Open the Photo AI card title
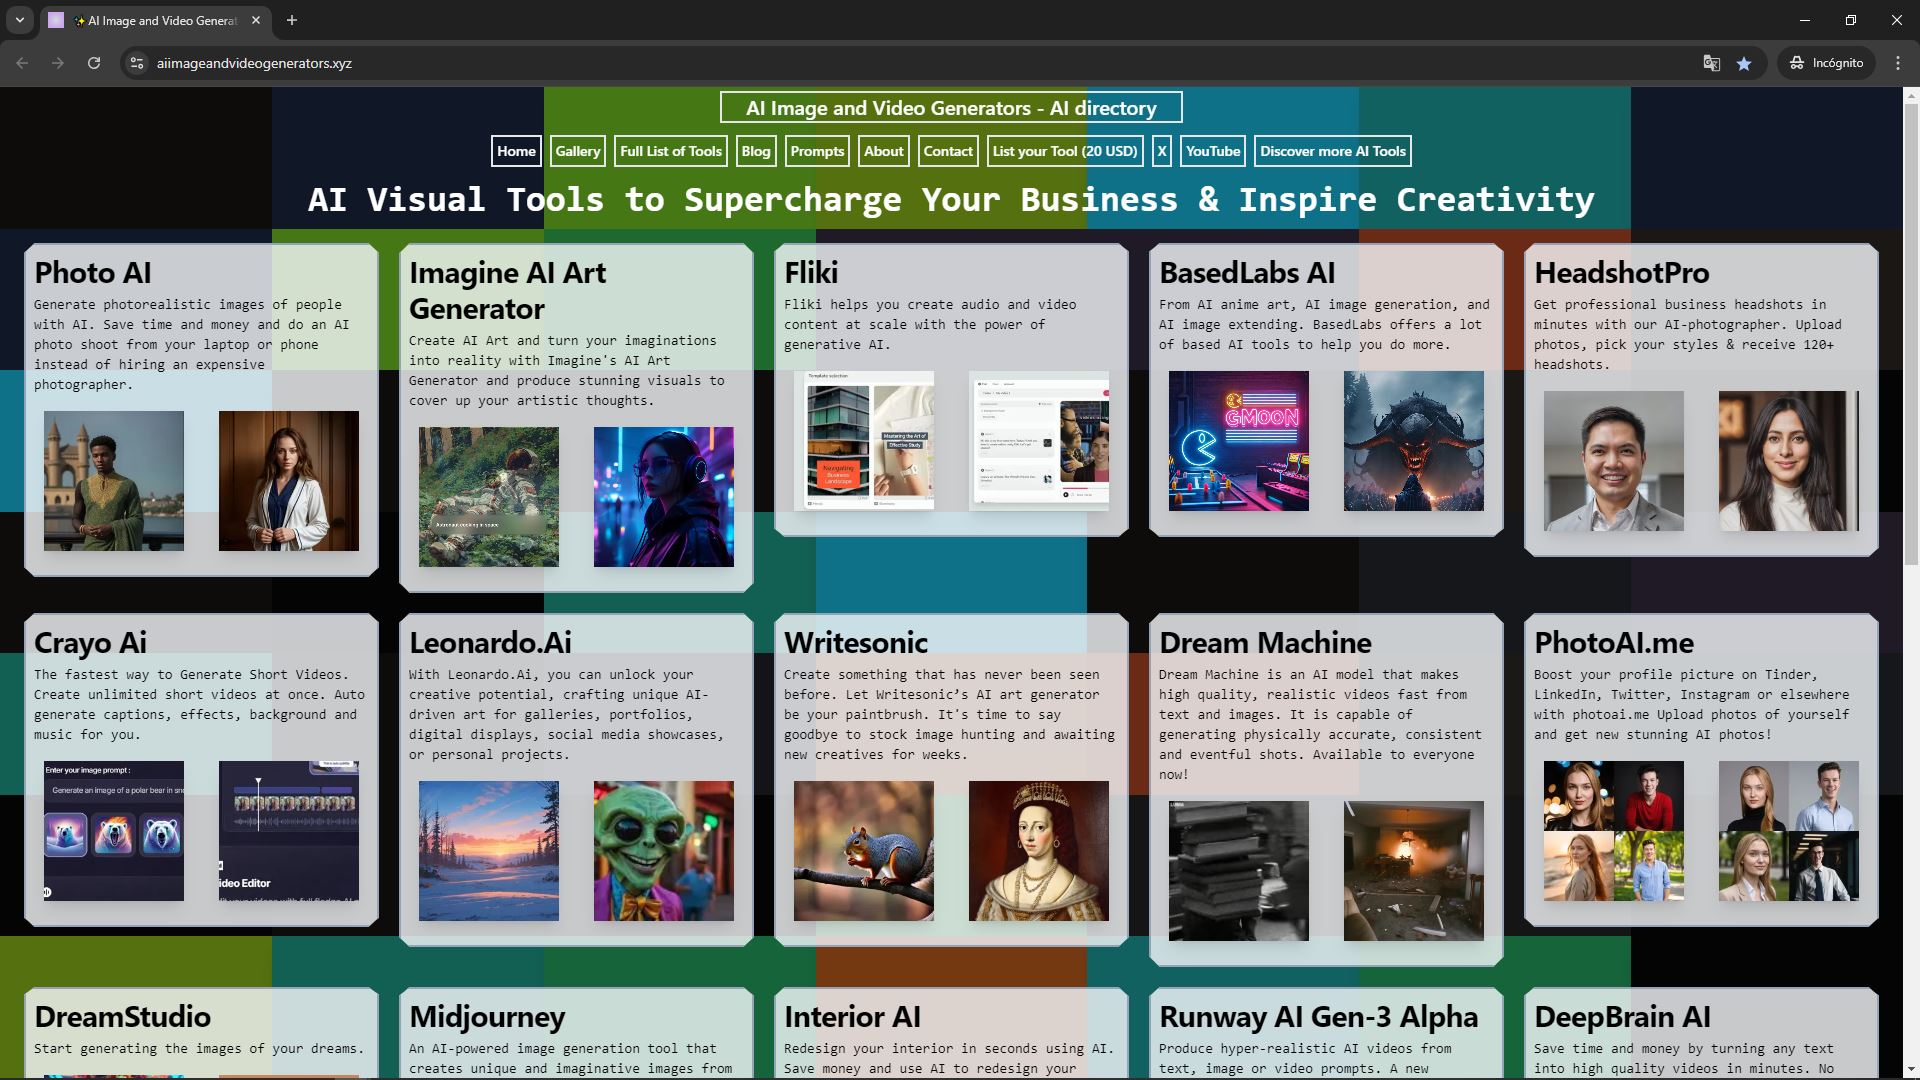The width and height of the screenshot is (1920, 1080). [93, 272]
